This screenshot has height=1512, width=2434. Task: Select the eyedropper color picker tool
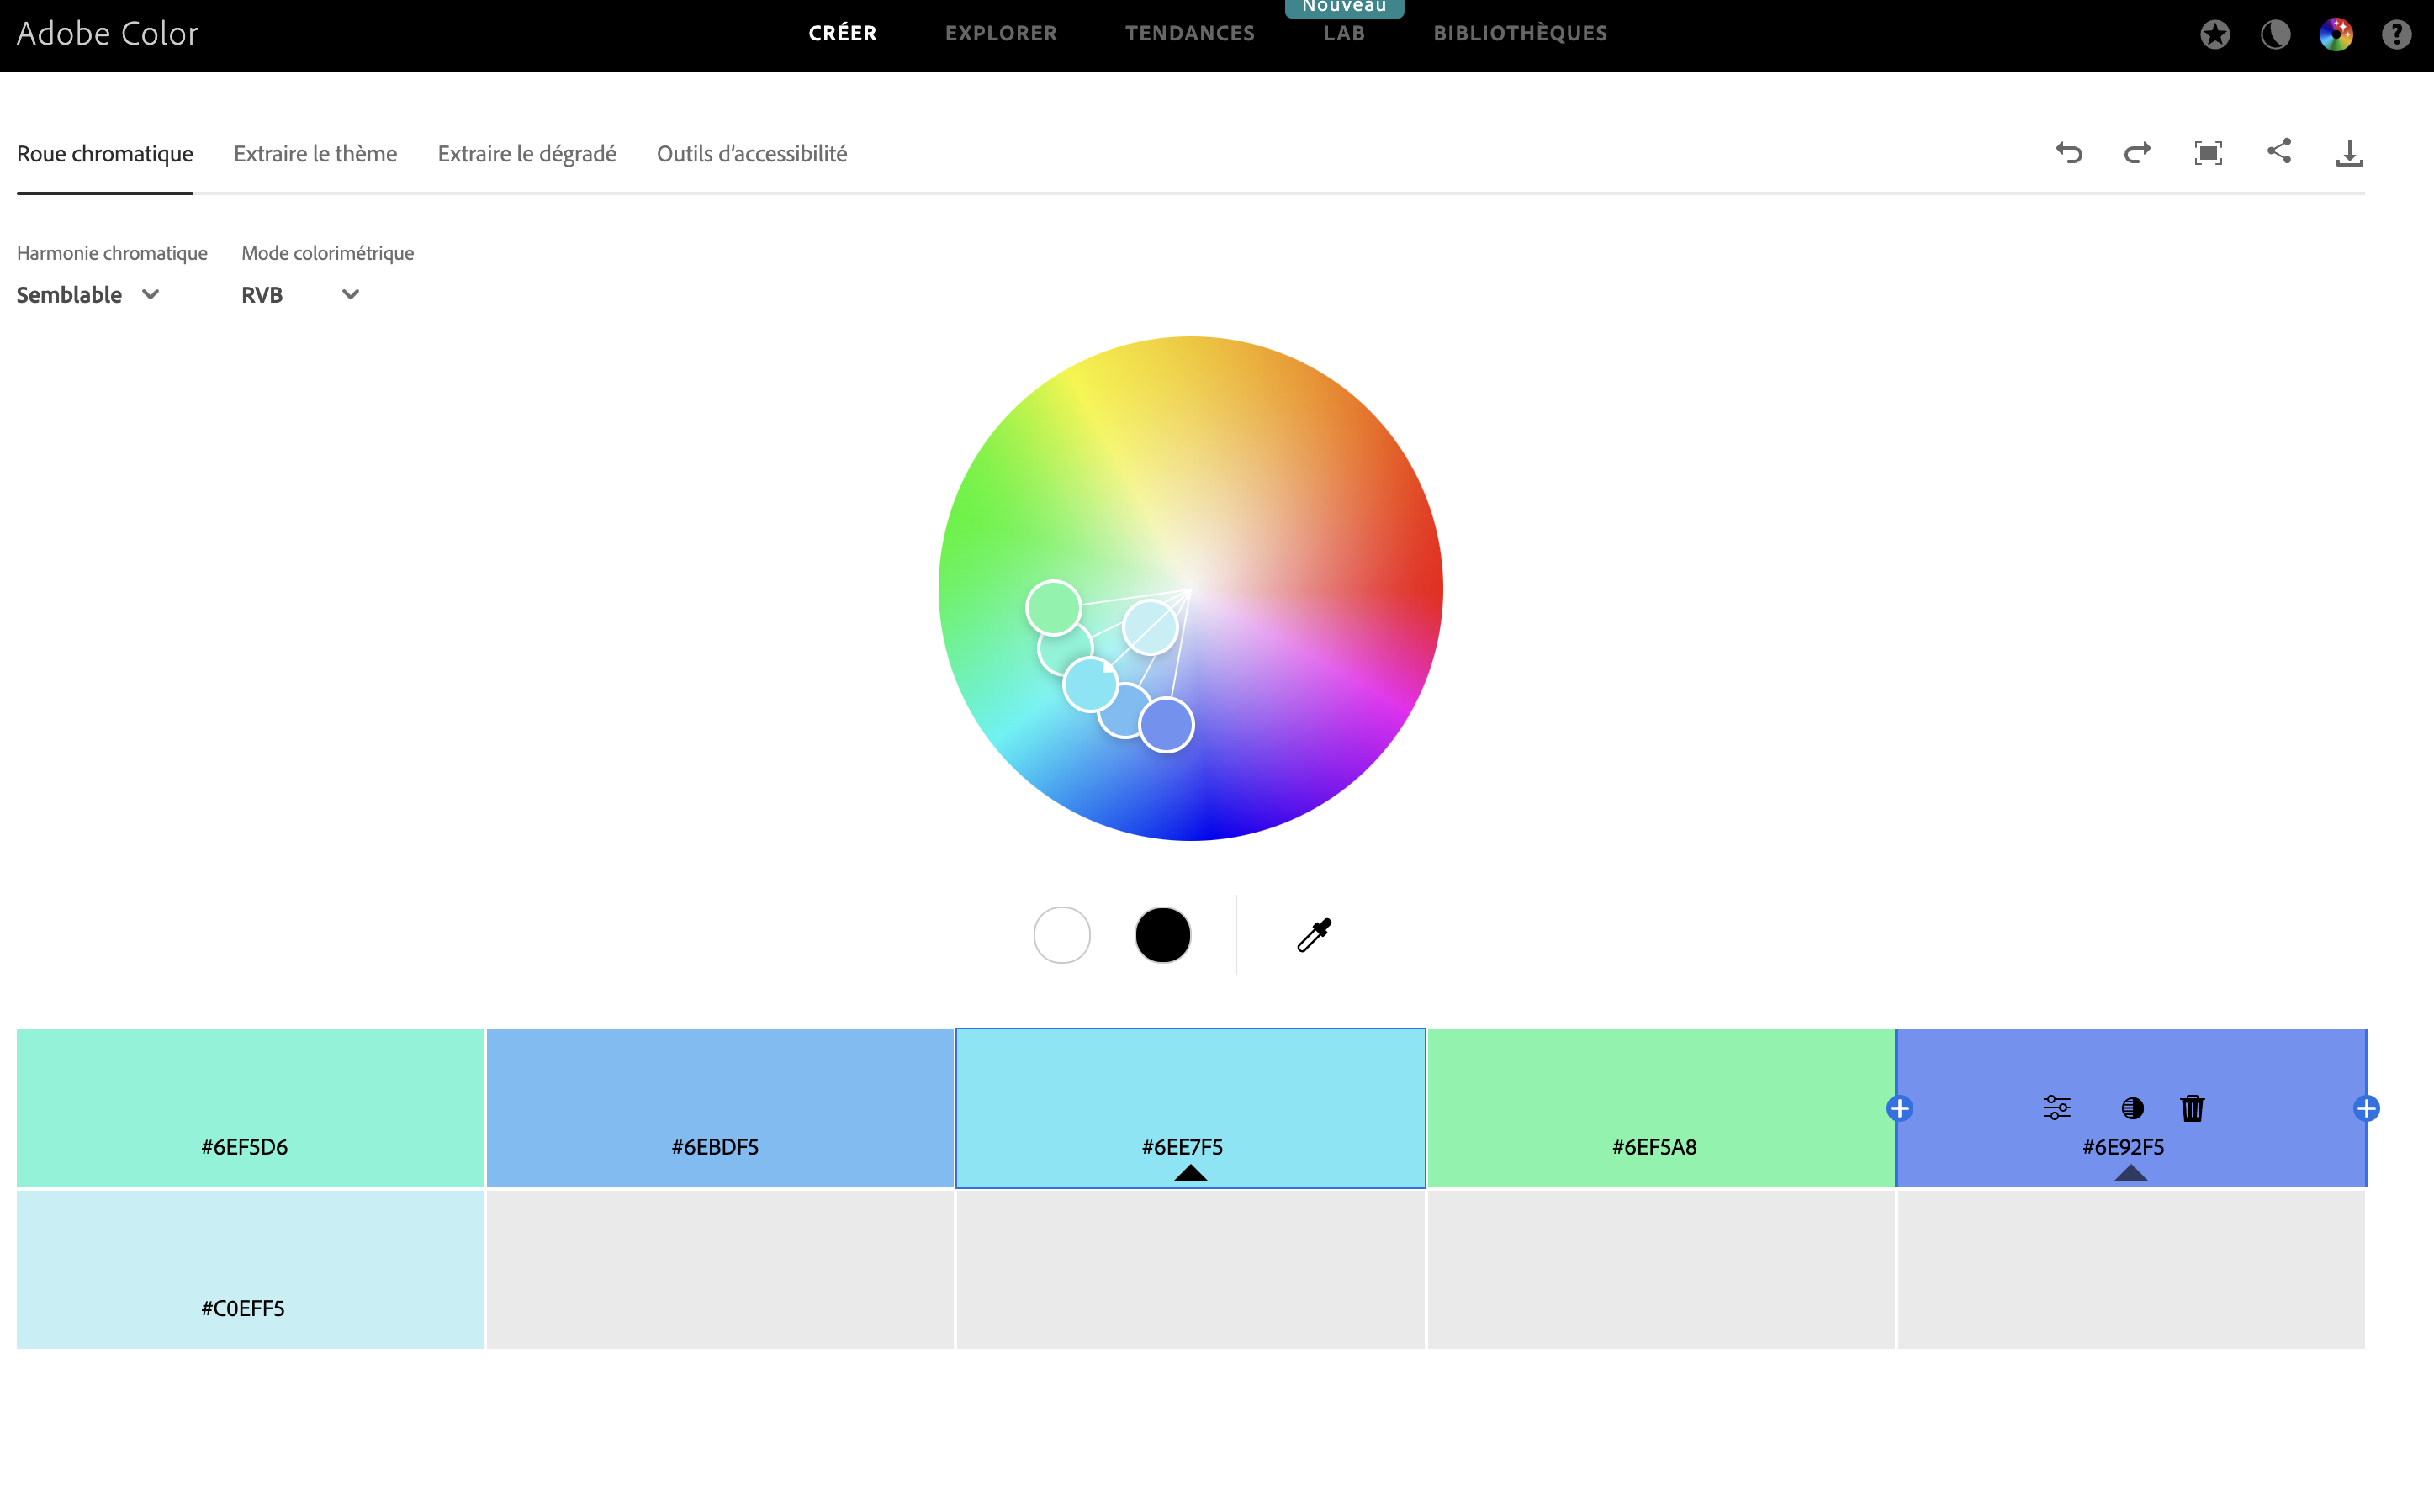coord(1314,935)
